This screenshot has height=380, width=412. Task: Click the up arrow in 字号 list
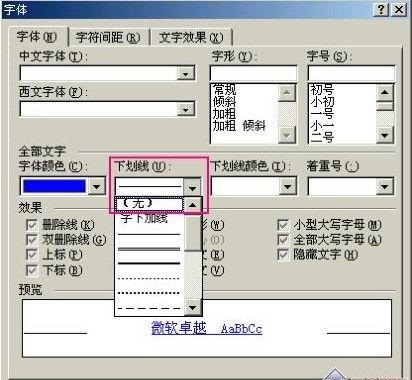point(385,92)
